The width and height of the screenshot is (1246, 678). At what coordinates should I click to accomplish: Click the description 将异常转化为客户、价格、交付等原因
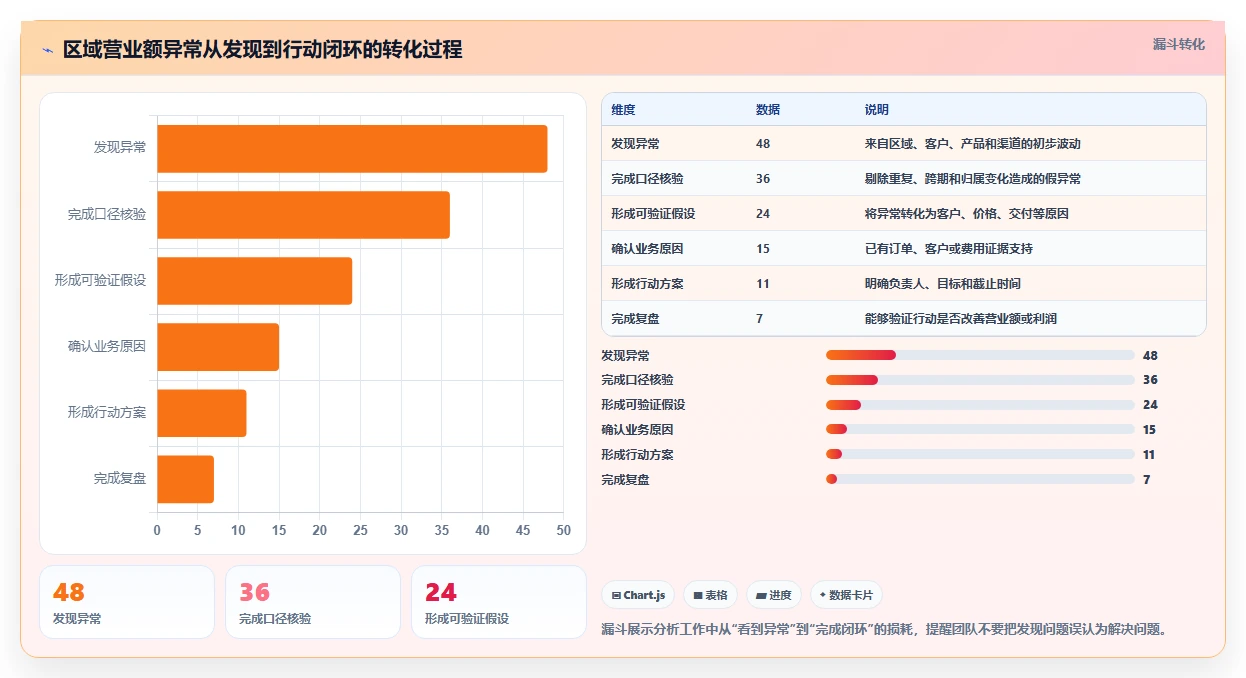pos(967,214)
